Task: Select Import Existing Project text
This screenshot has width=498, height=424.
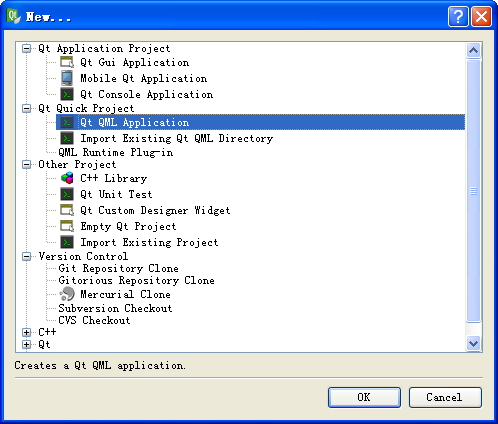Action: coord(149,242)
